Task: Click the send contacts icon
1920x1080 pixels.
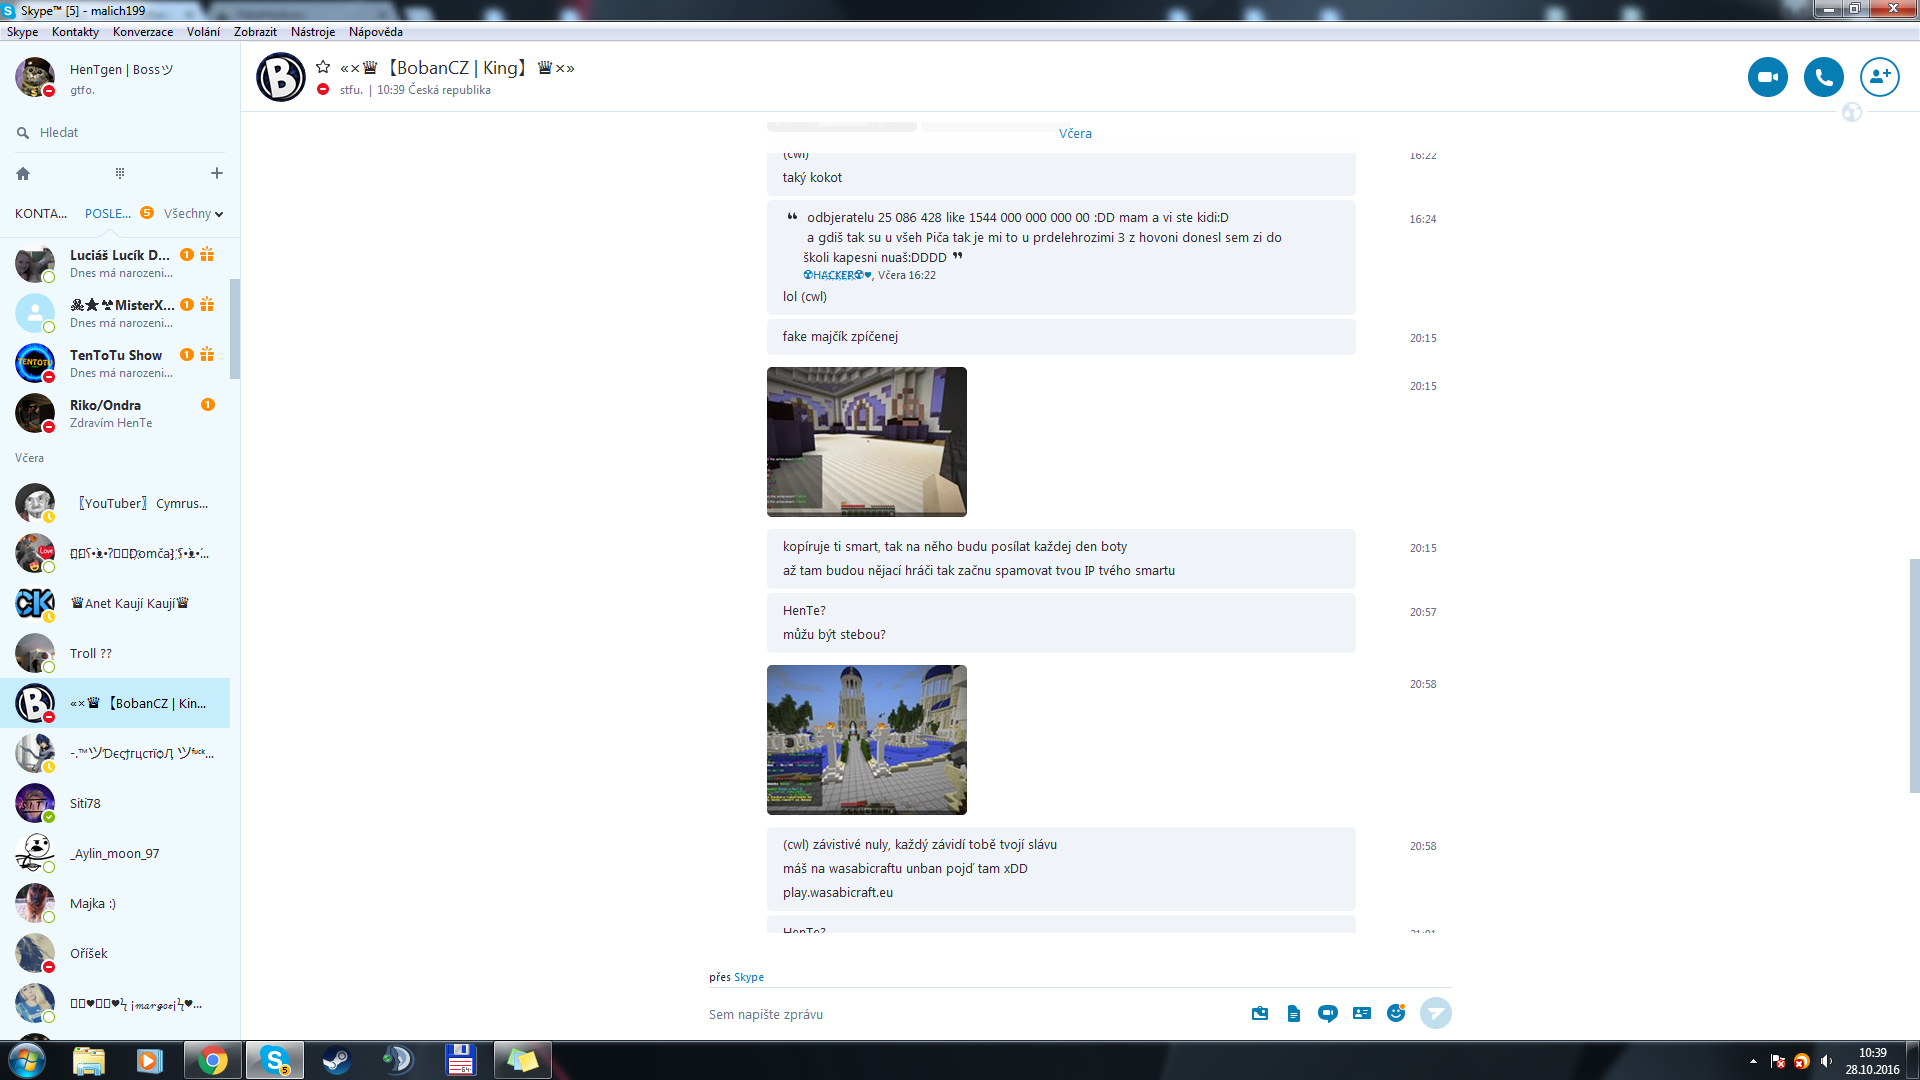Action: point(1362,1013)
